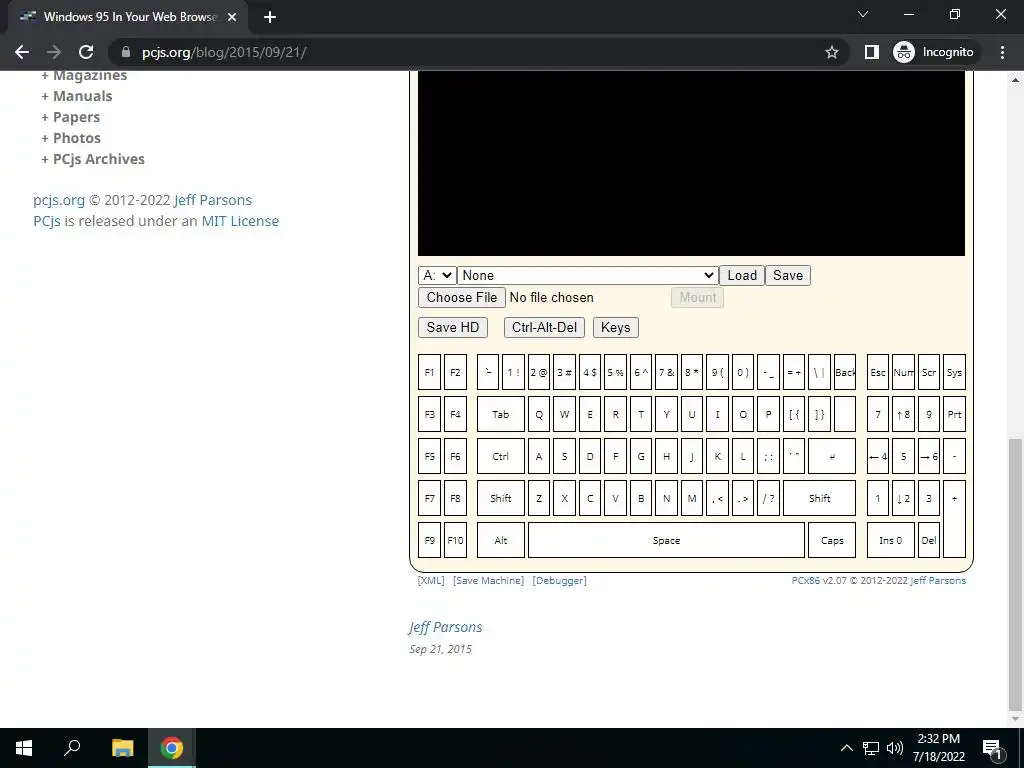
Task: Tap the Ins 0 numeric pad key
Action: (890, 540)
